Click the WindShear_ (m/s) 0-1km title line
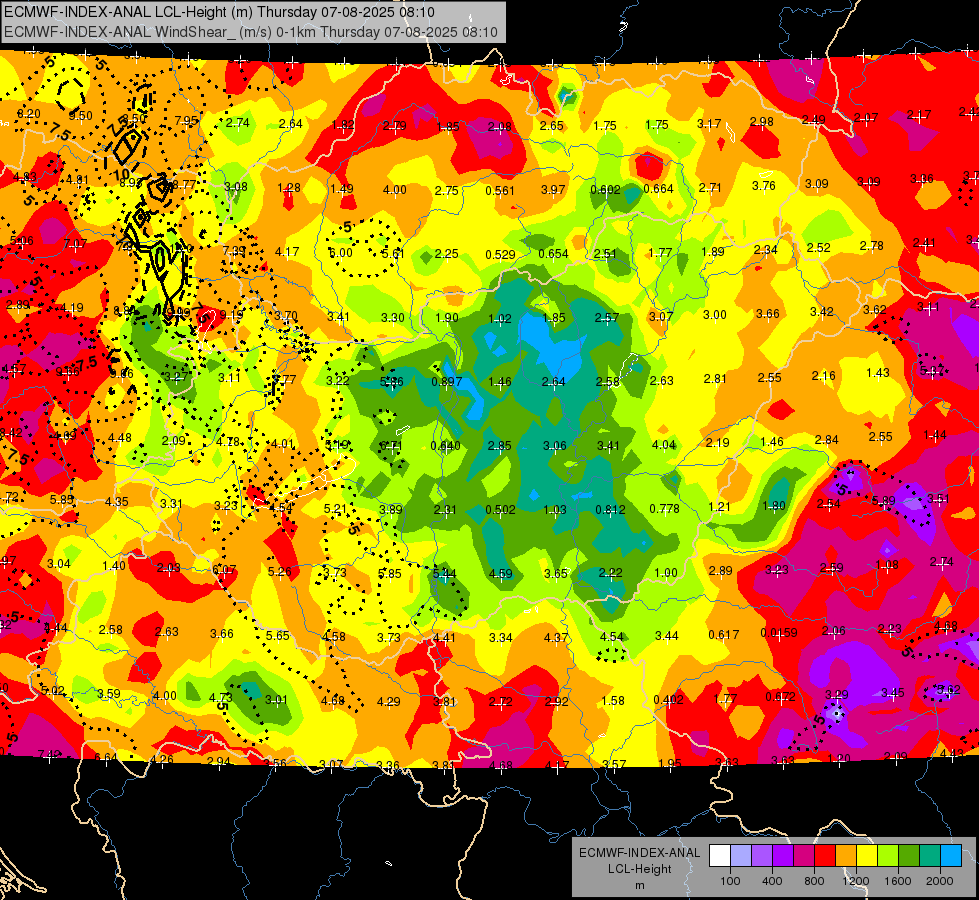This screenshot has width=979, height=900. pyautogui.click(x=251, y=32)
